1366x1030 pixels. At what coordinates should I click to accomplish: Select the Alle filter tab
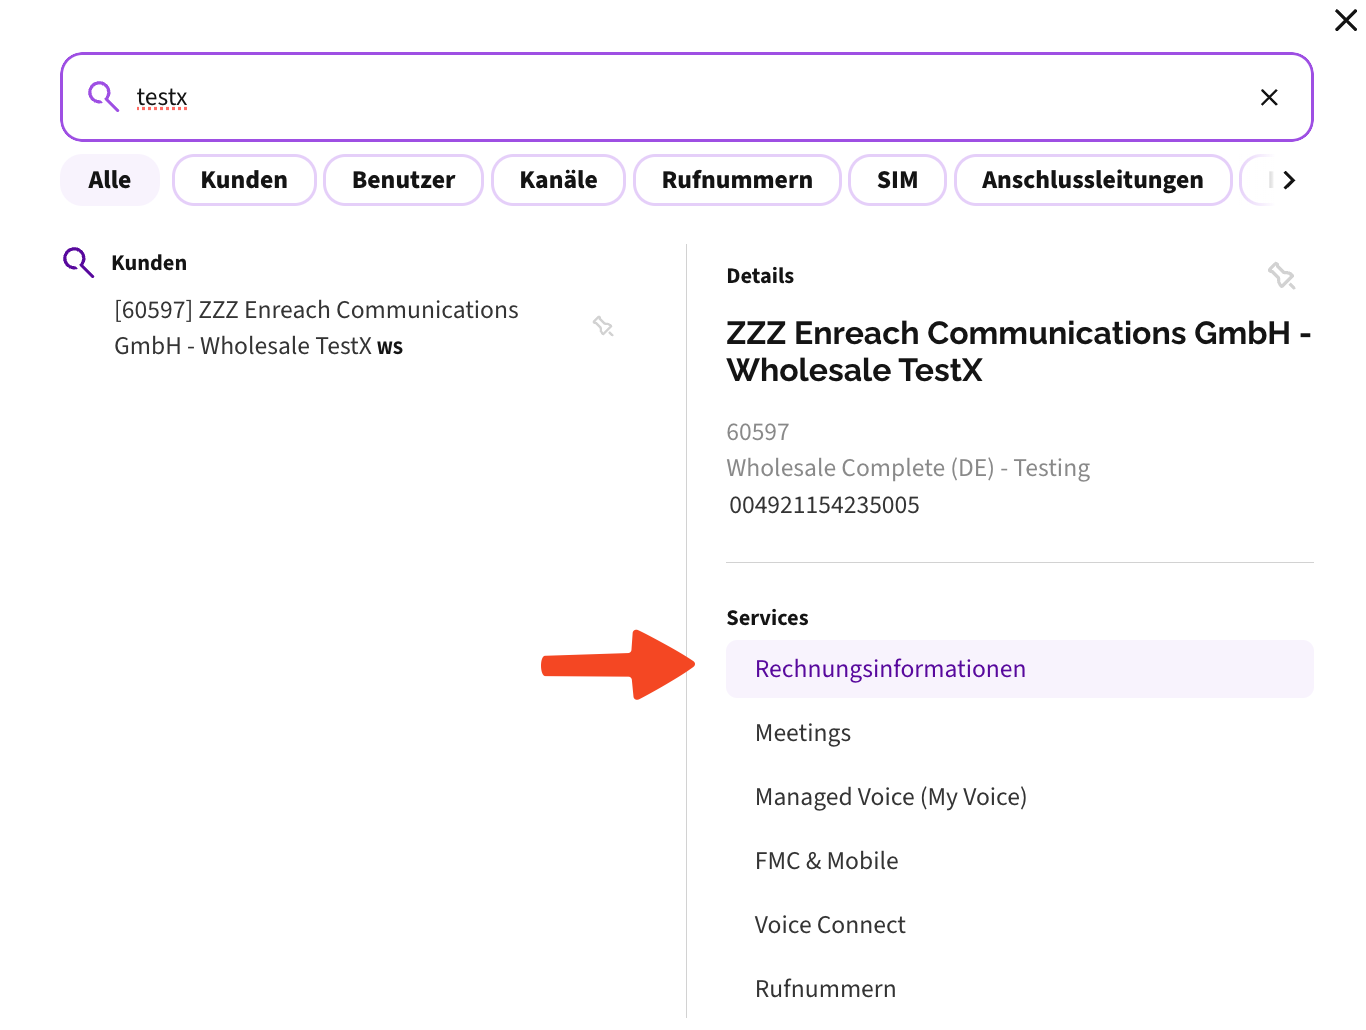[109, 180]
